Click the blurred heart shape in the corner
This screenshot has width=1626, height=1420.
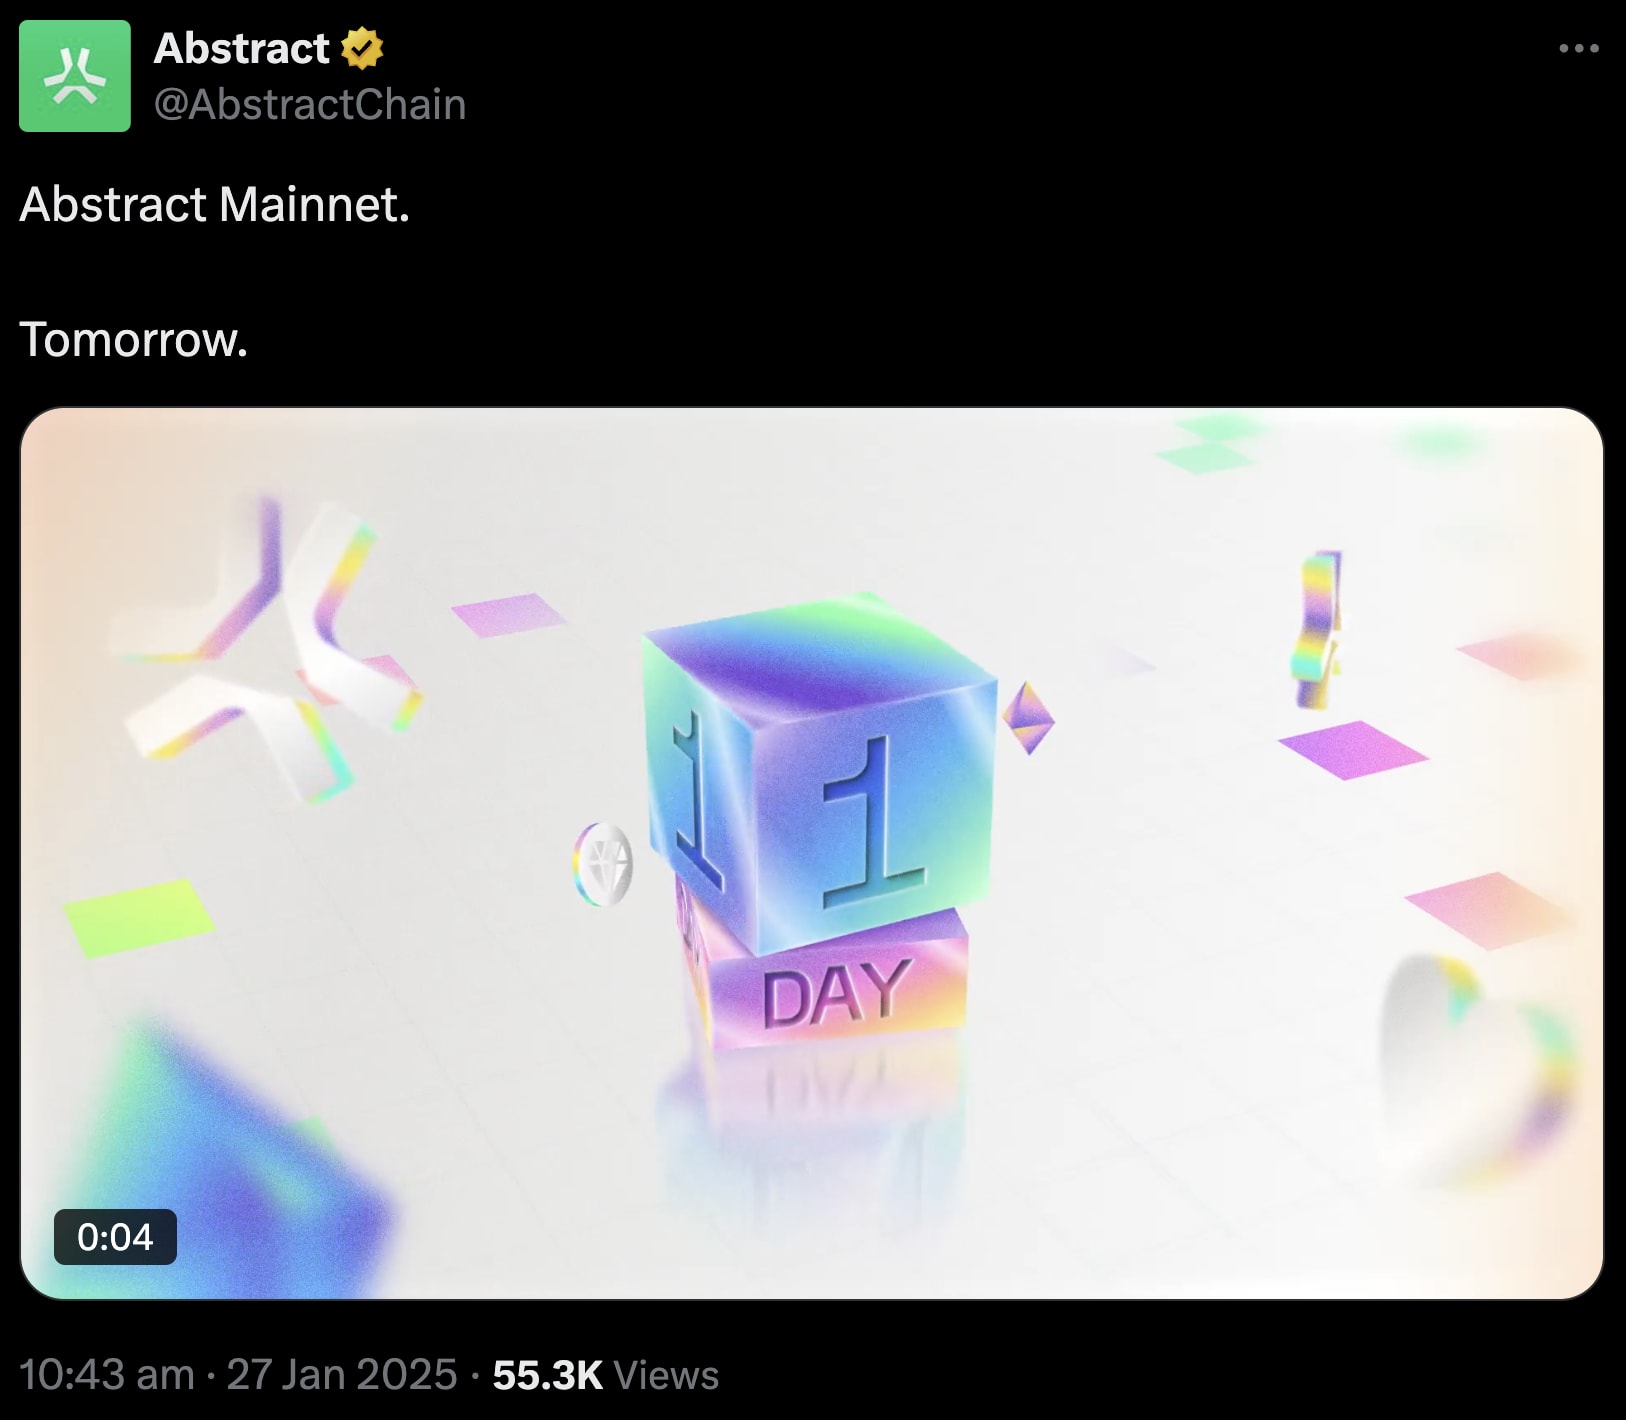tap(1476, 1062)
